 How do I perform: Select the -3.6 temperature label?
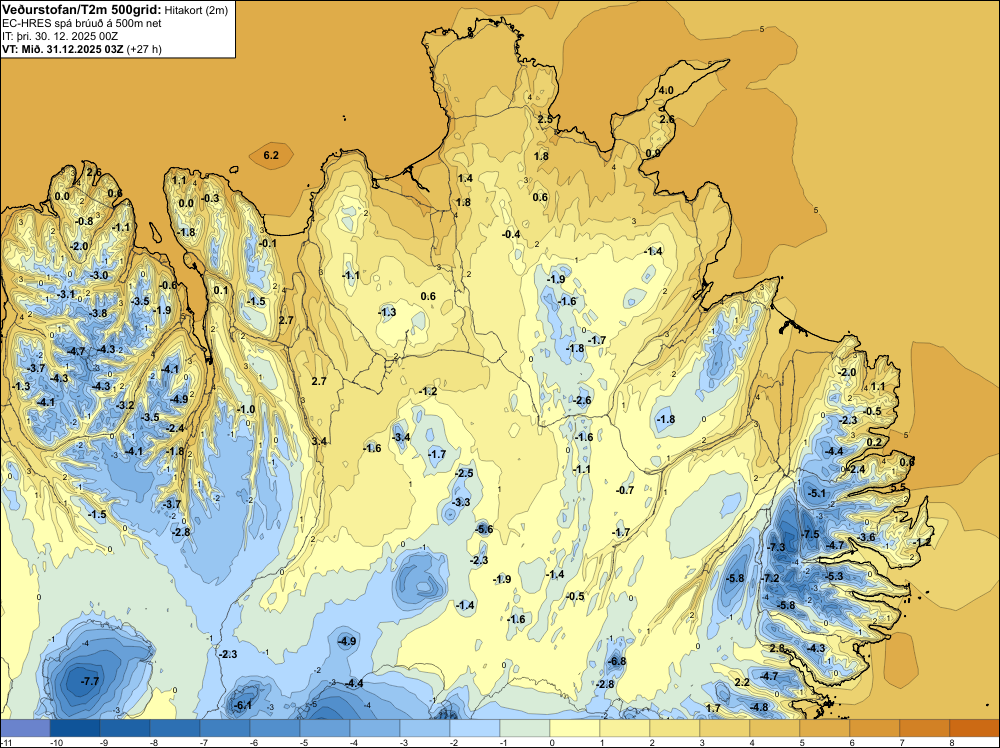[x=867, y=538]
